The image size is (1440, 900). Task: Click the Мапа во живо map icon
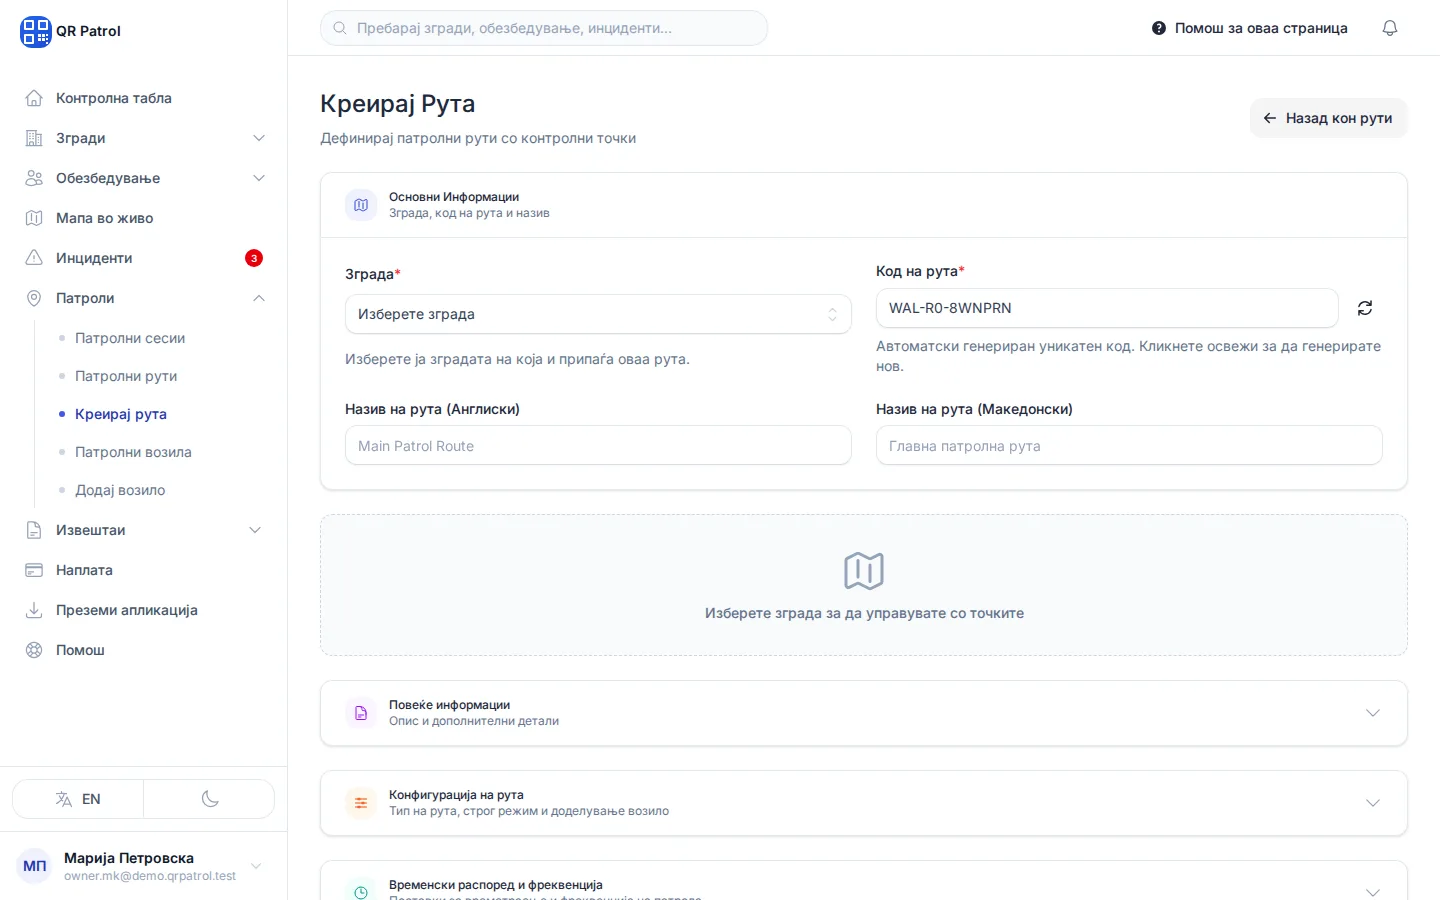point(34,218)
